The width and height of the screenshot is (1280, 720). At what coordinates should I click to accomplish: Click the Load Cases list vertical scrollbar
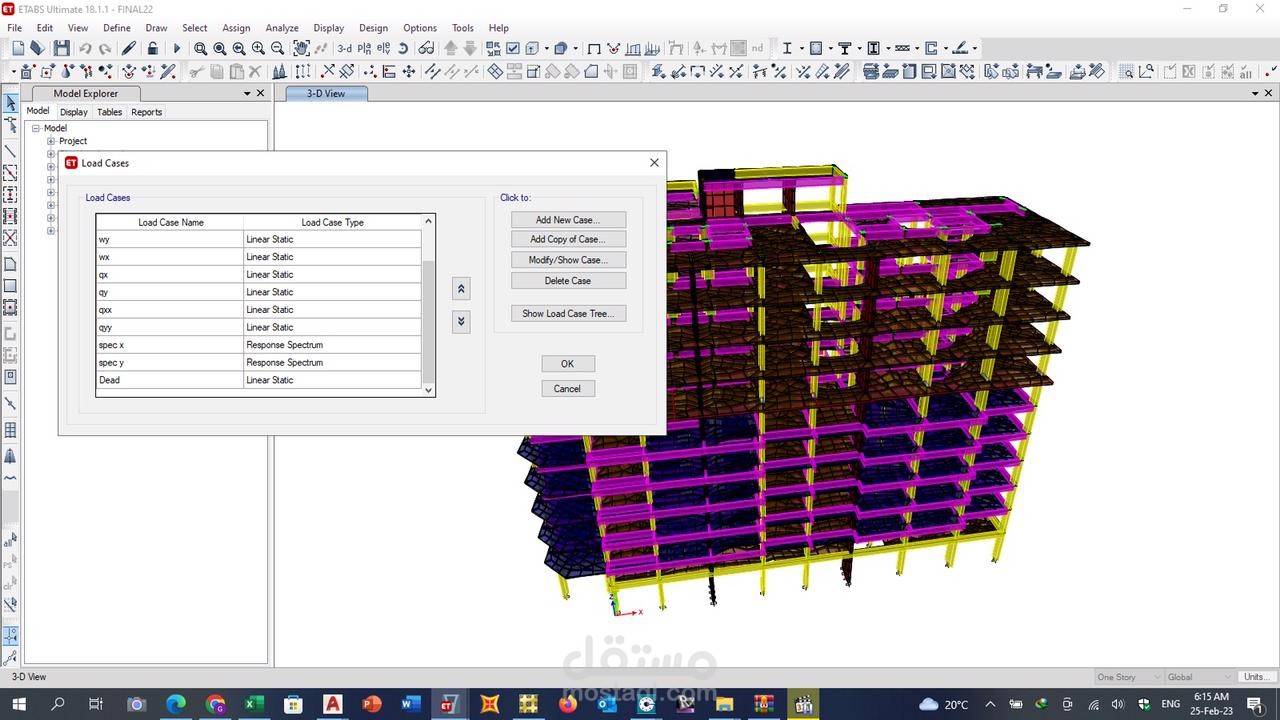click(x=429, y=320)
